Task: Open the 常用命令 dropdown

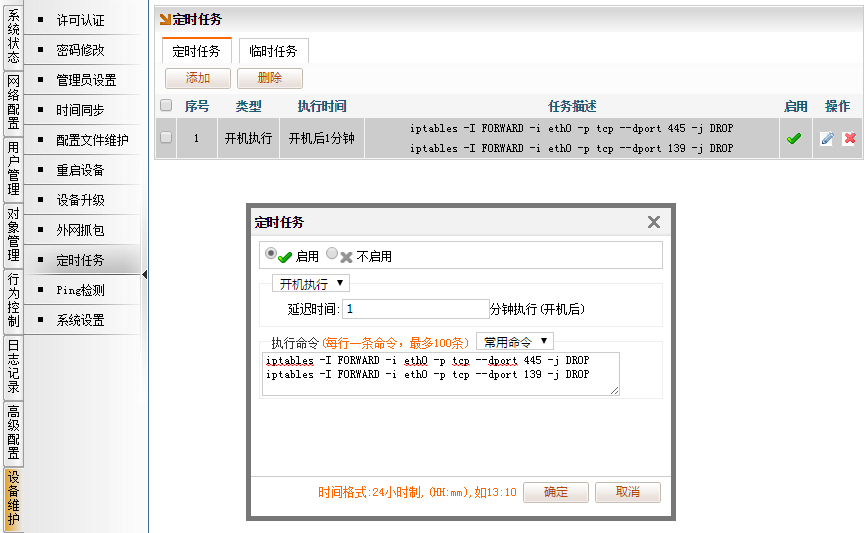Action: pyautogui.click(x=514, y=342)
